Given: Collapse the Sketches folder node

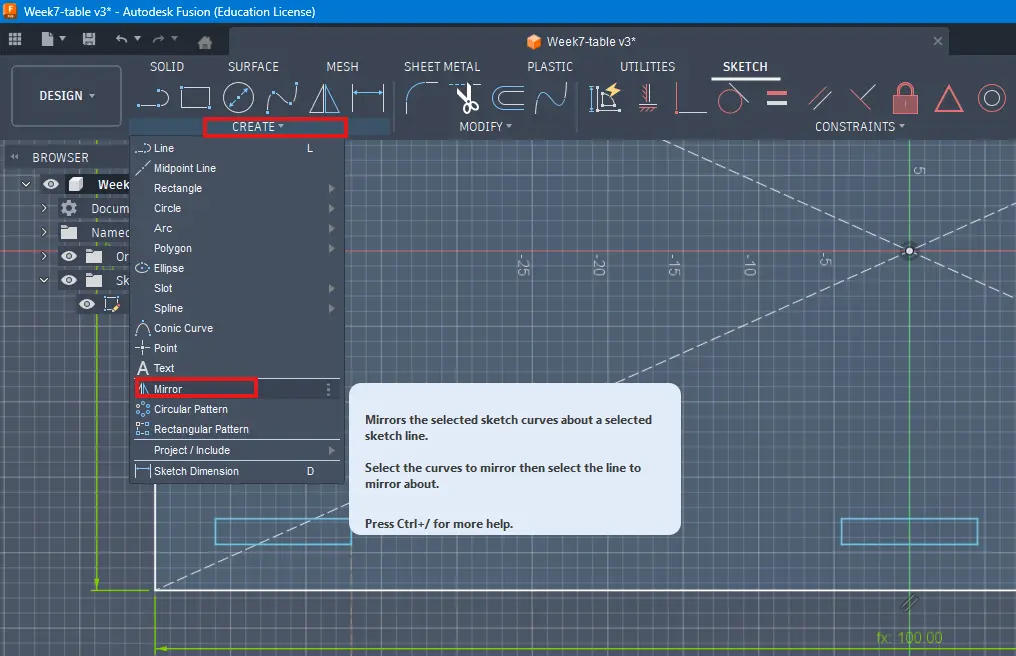Looking at the screenshot, I should [x=44, y=280].
